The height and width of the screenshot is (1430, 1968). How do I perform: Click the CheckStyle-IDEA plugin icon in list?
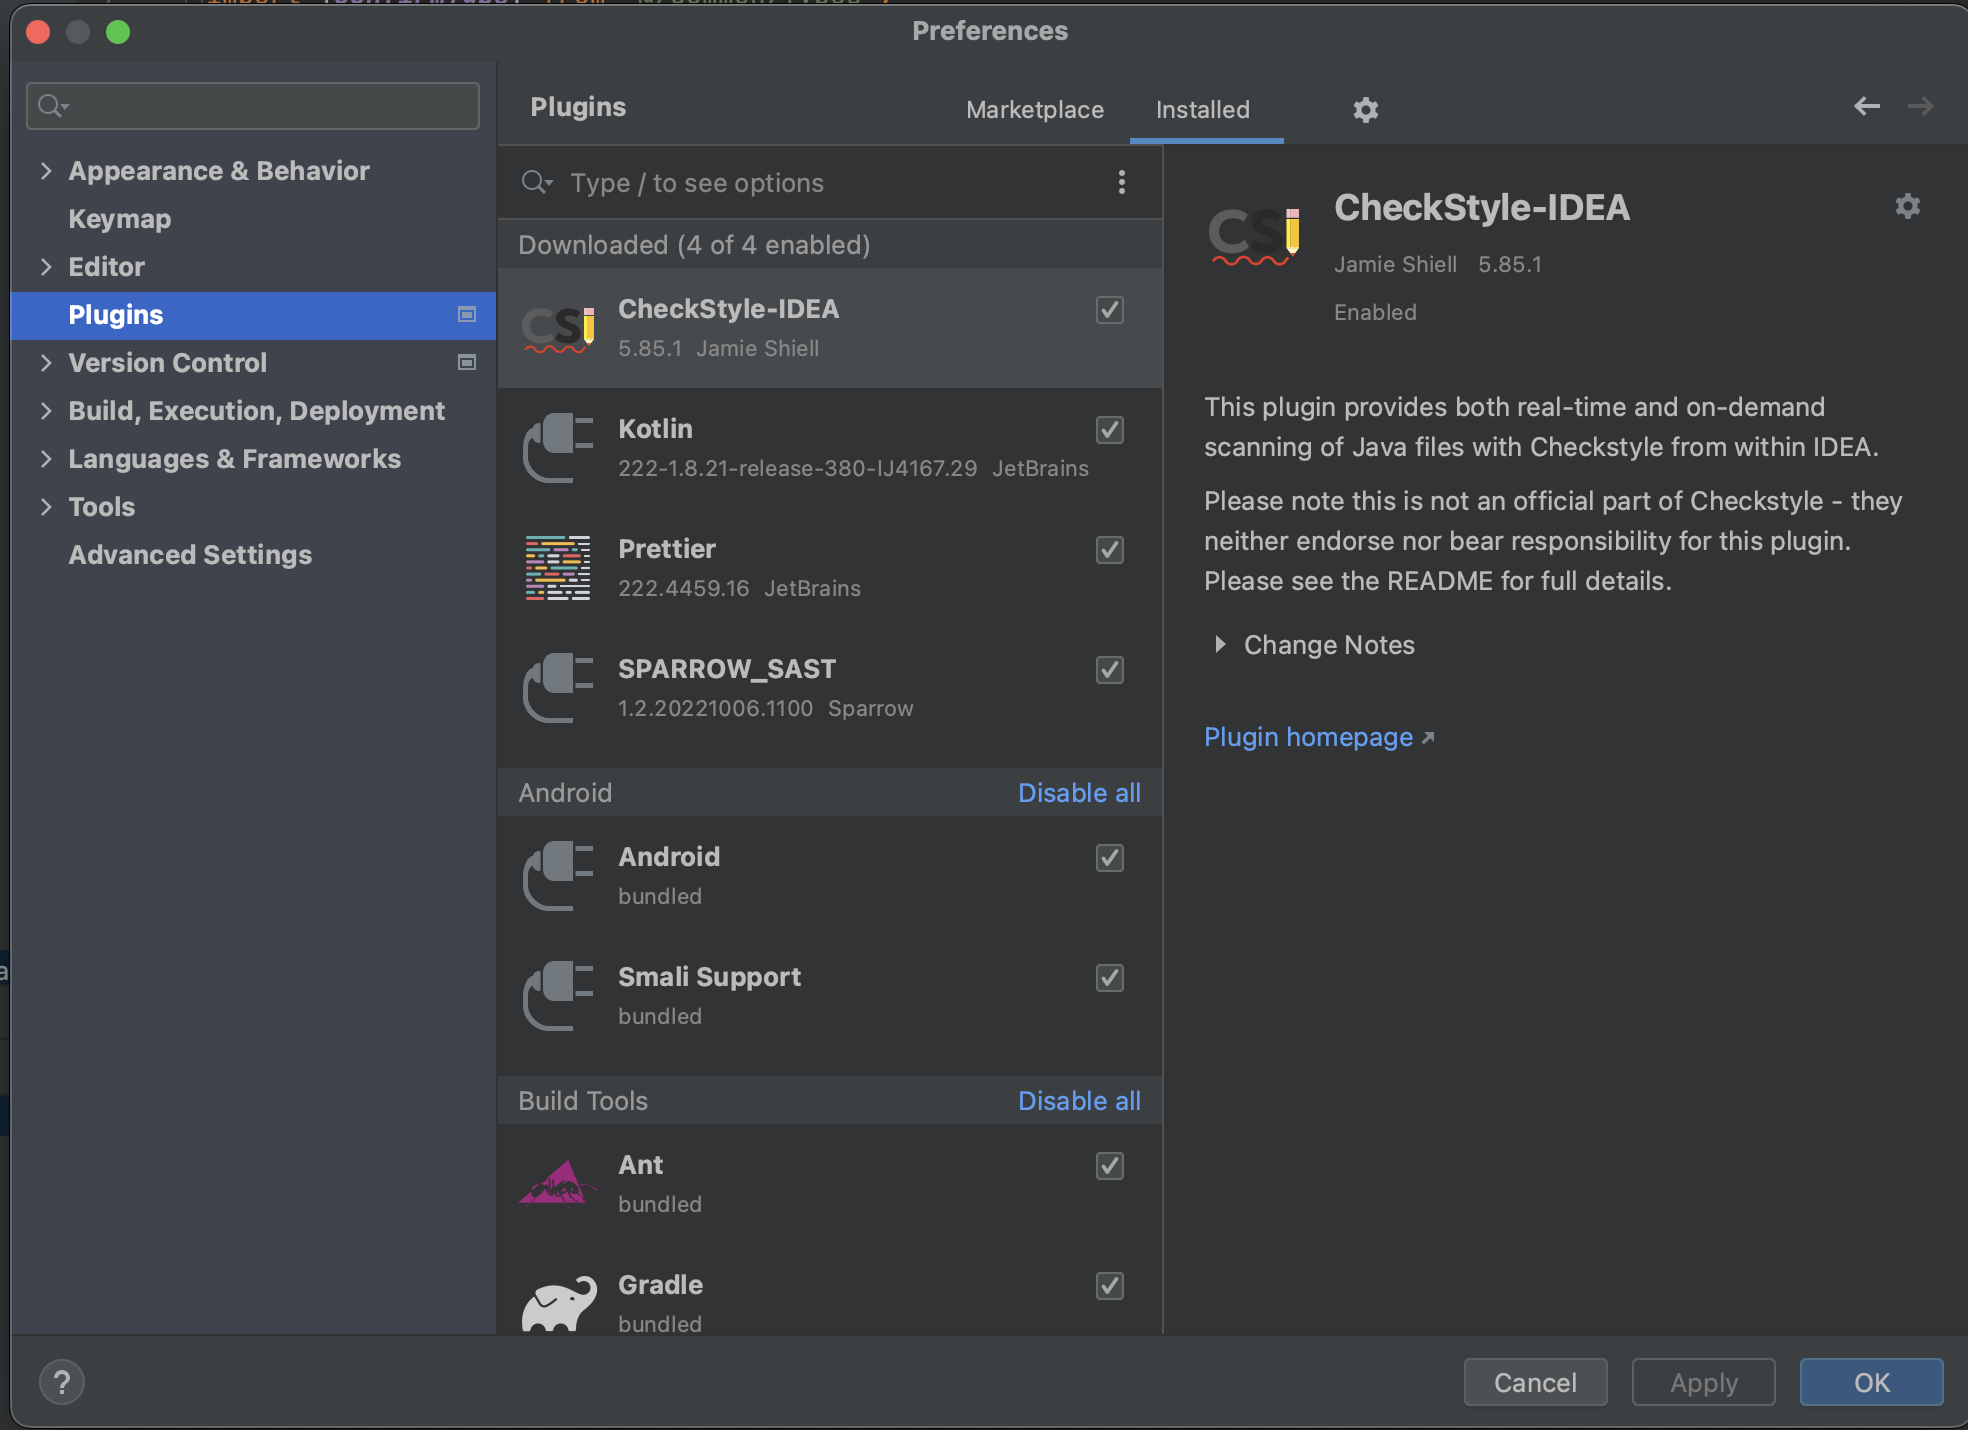[x=558, y=329]
